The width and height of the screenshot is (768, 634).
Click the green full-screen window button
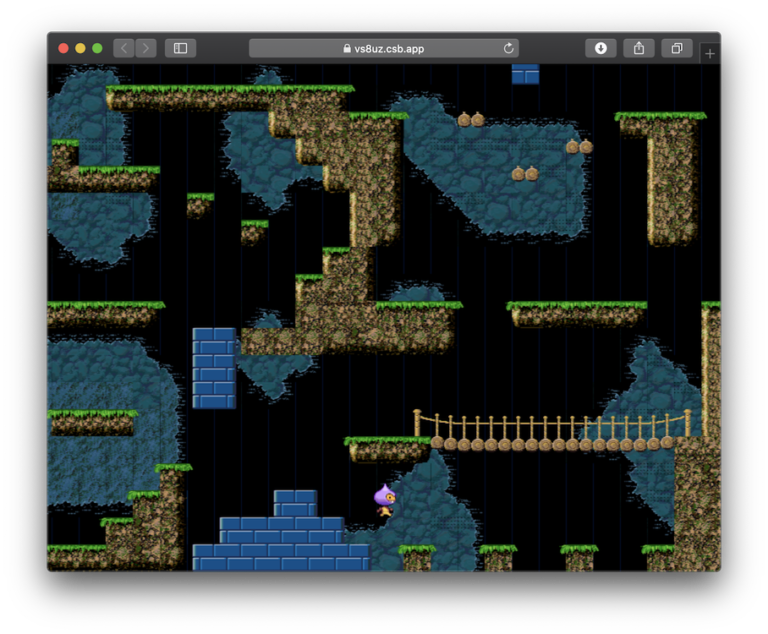(x=97, y=48)
